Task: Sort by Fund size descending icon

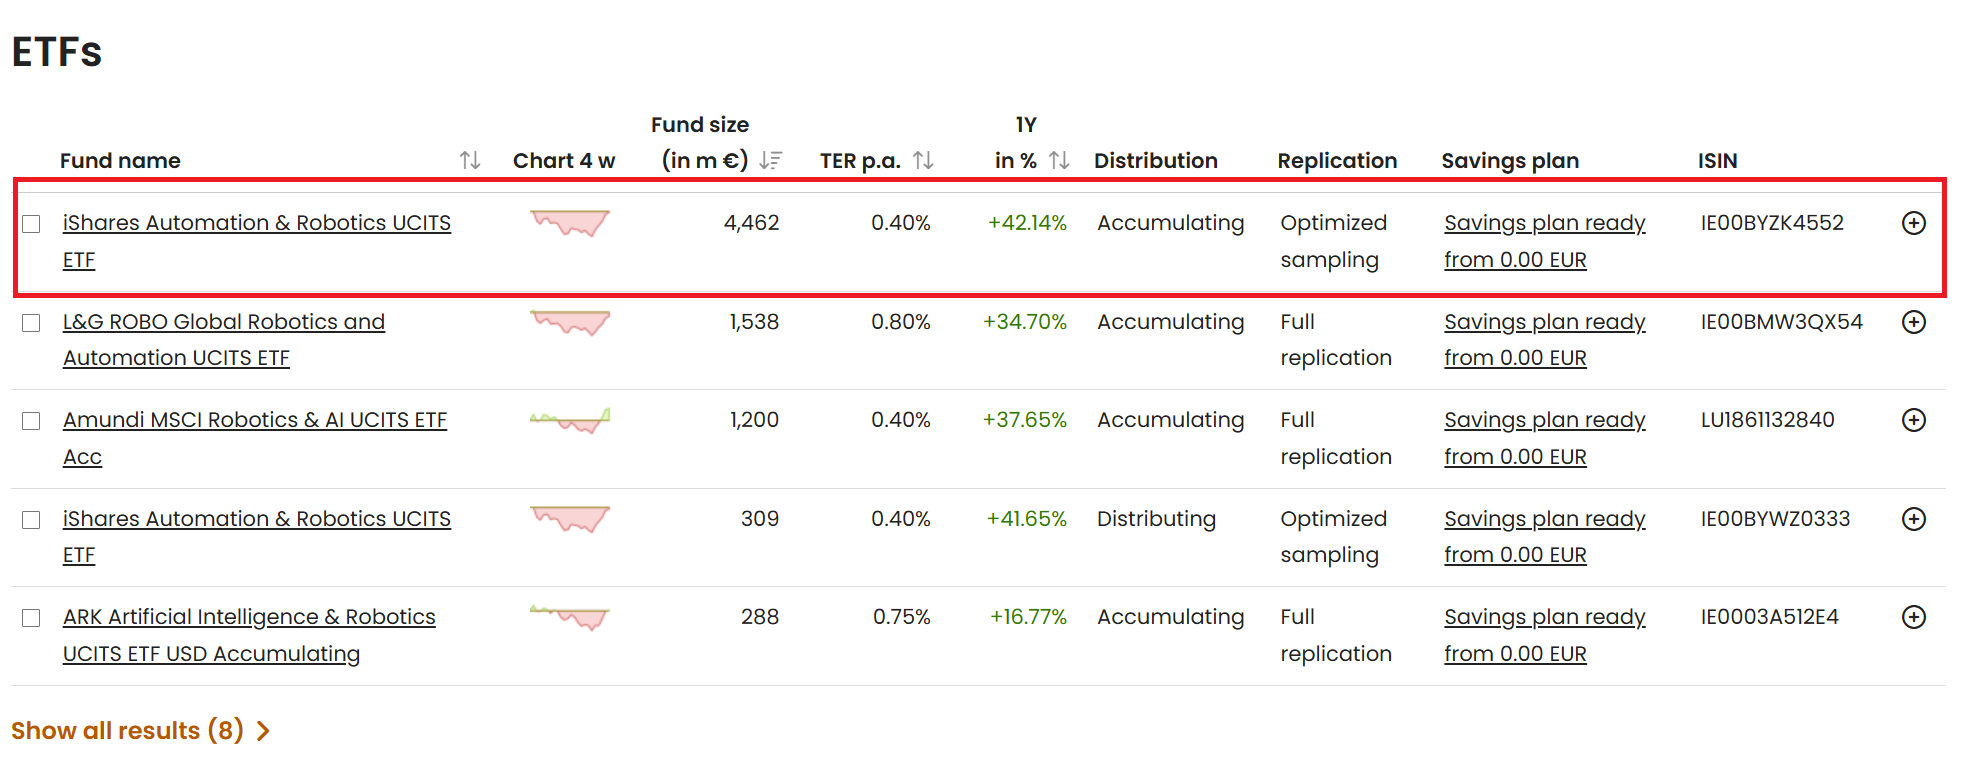Action: point(770,160)
